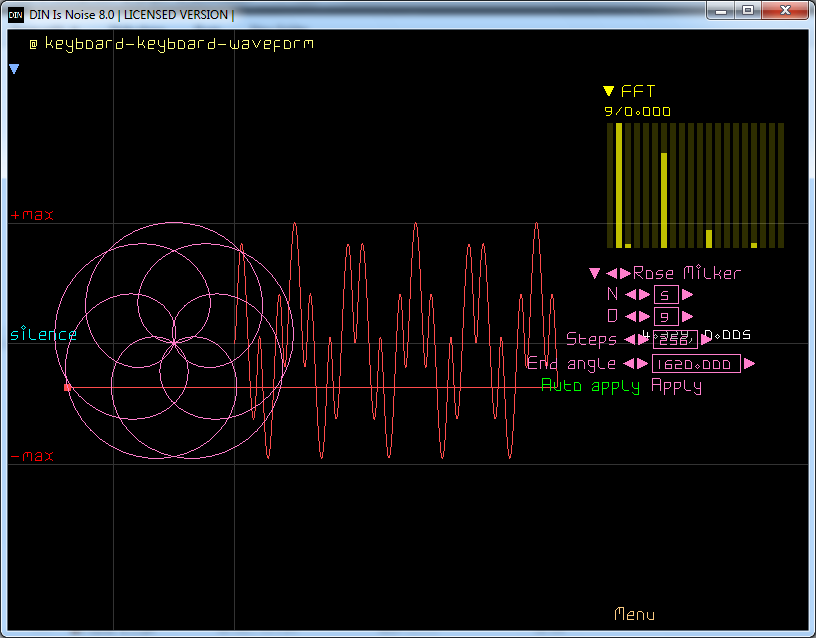Click the arrow after End angle field

click(749, 364)
